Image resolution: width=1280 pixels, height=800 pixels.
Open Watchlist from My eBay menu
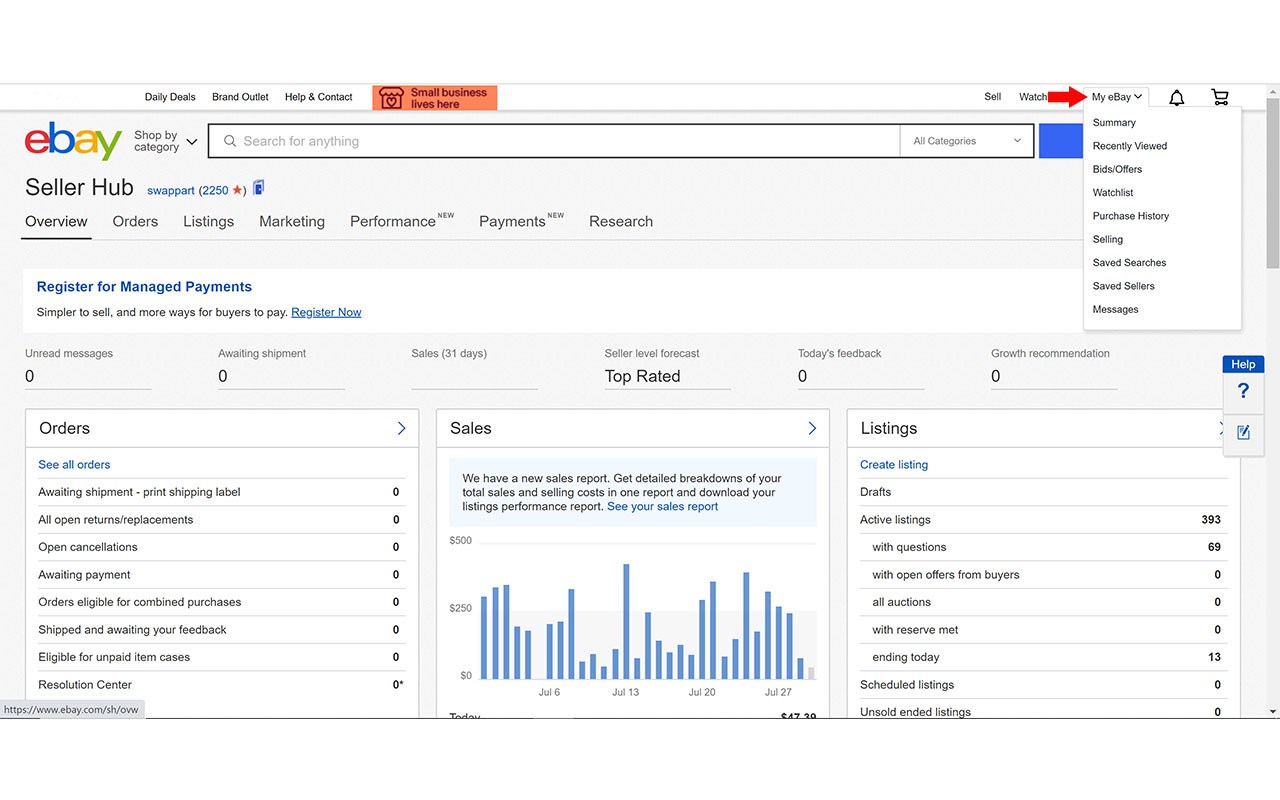pos(1113,193)
